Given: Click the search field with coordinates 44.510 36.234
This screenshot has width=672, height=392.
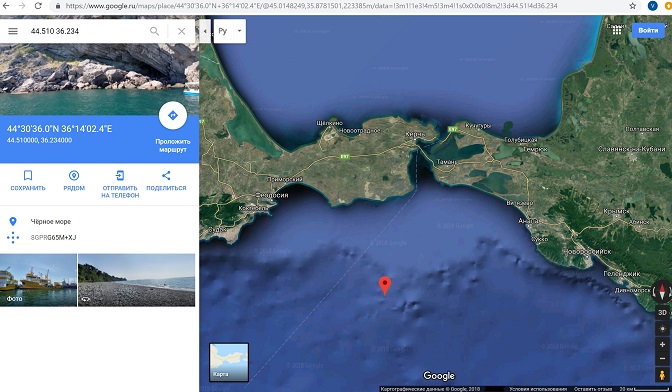Looking at the screenshot, I should coord(86,31).
